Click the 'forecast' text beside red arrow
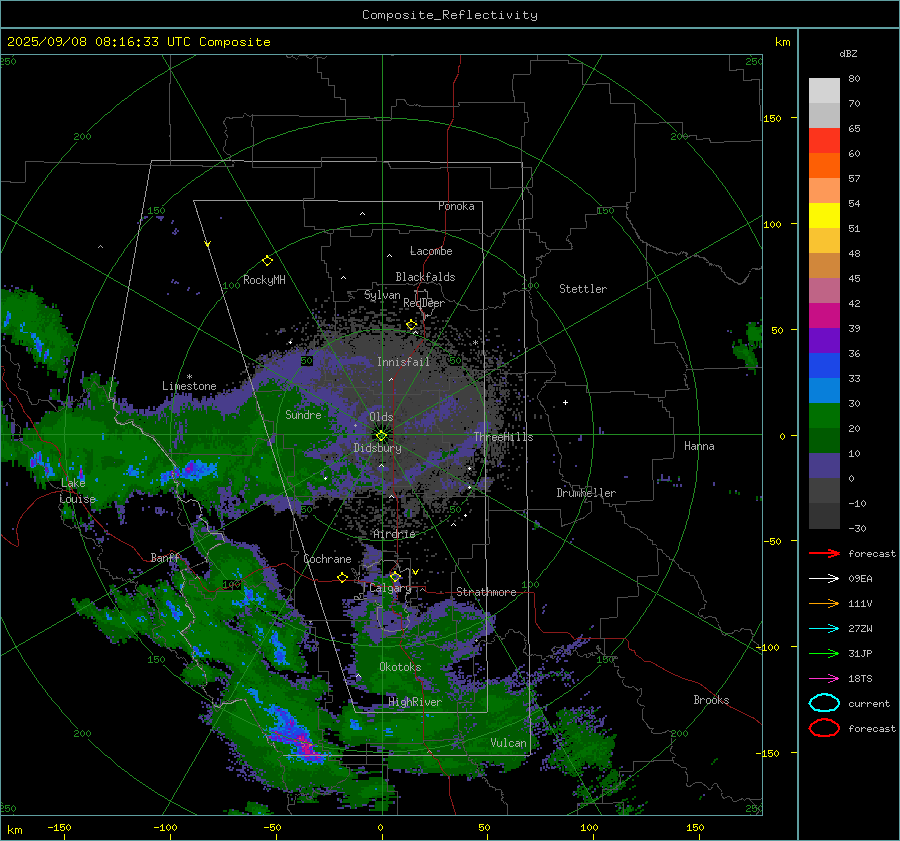 click(871, 553)
